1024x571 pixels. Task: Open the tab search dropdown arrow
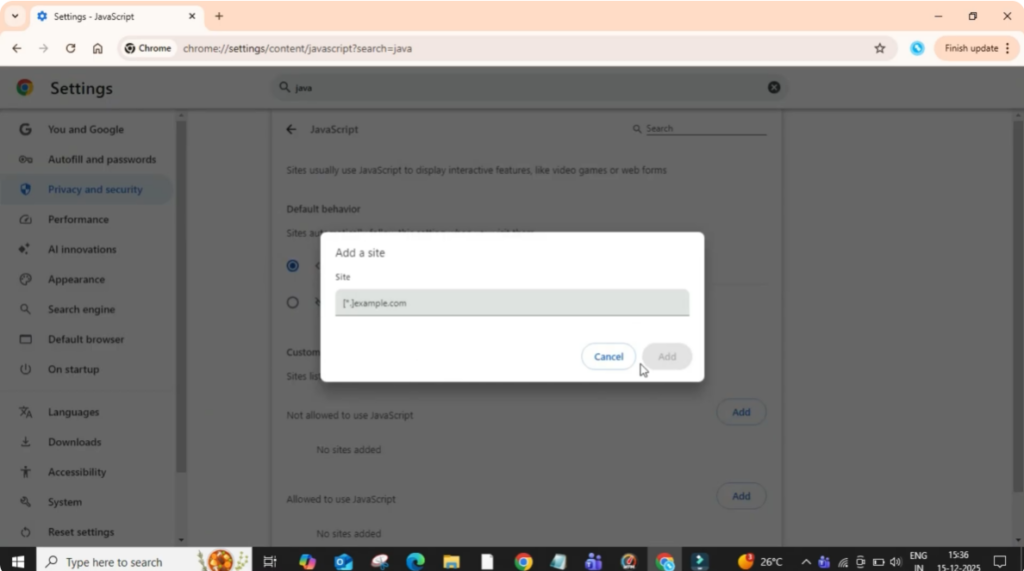[15, 16]
